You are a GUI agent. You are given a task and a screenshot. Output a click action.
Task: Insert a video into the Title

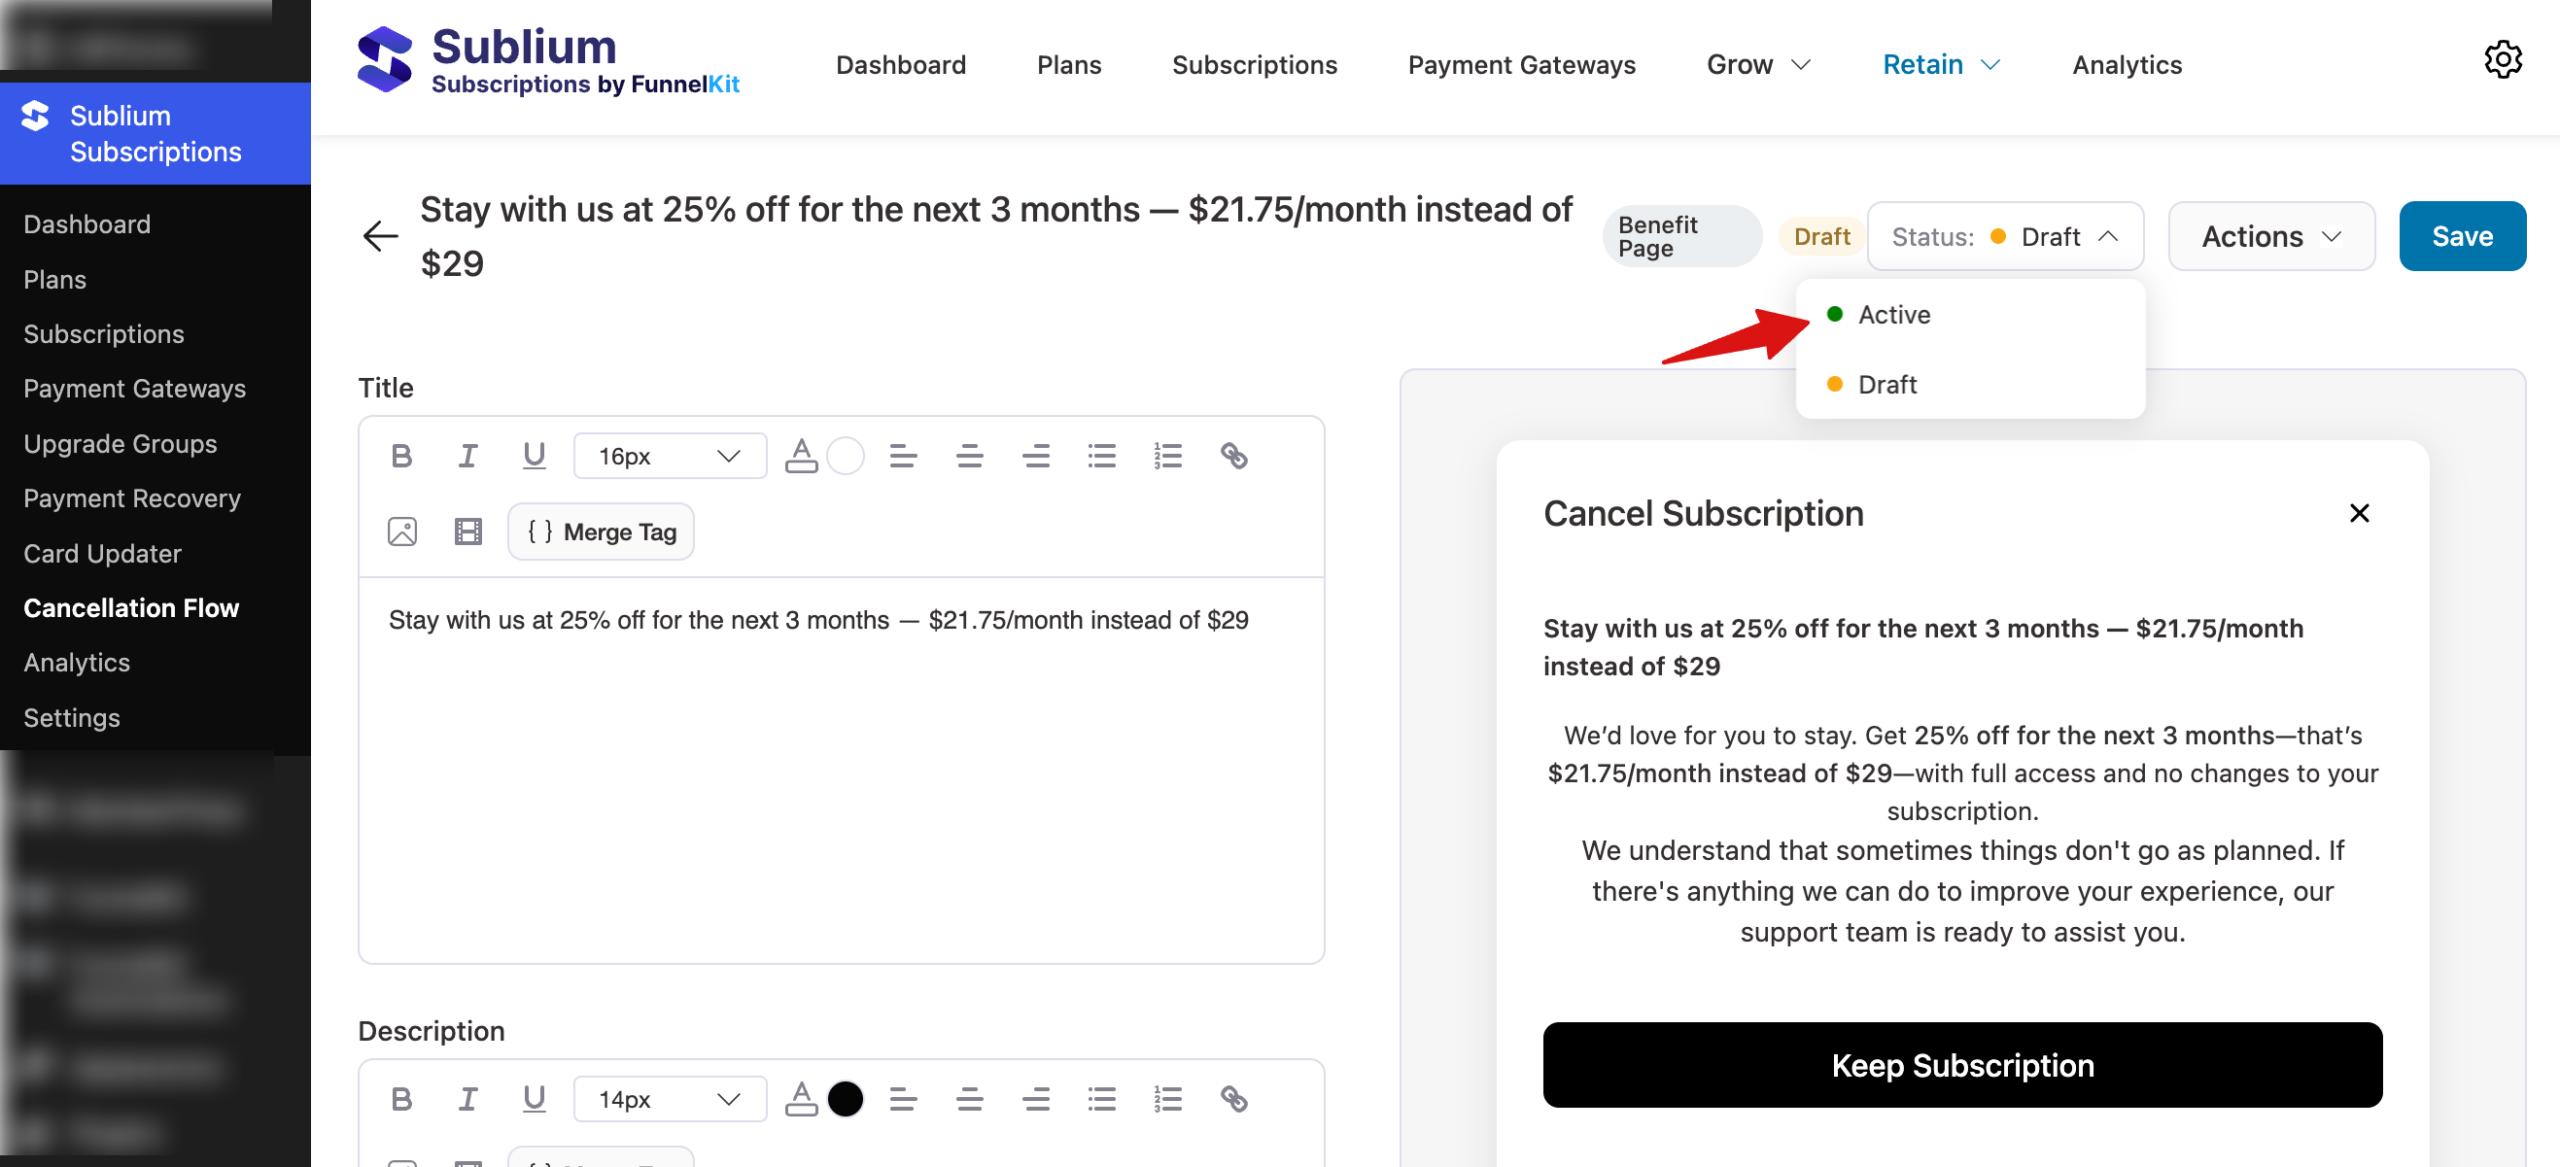click(x=467, y=531)
